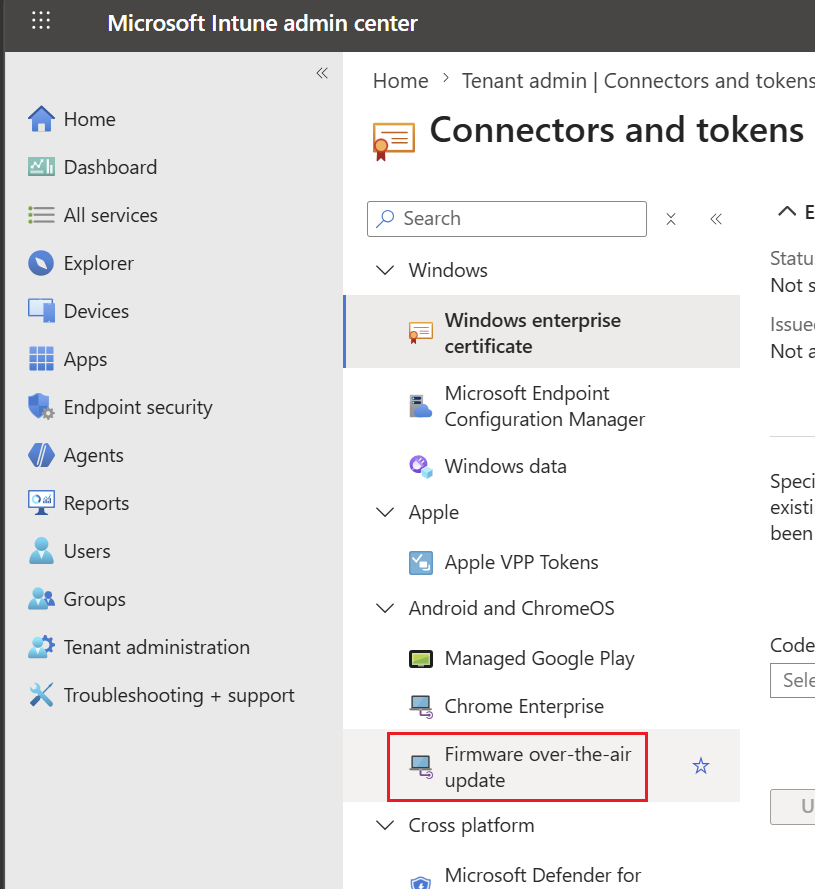
Task: Open the Code dropdown on right pane
Action: point(792,680)
